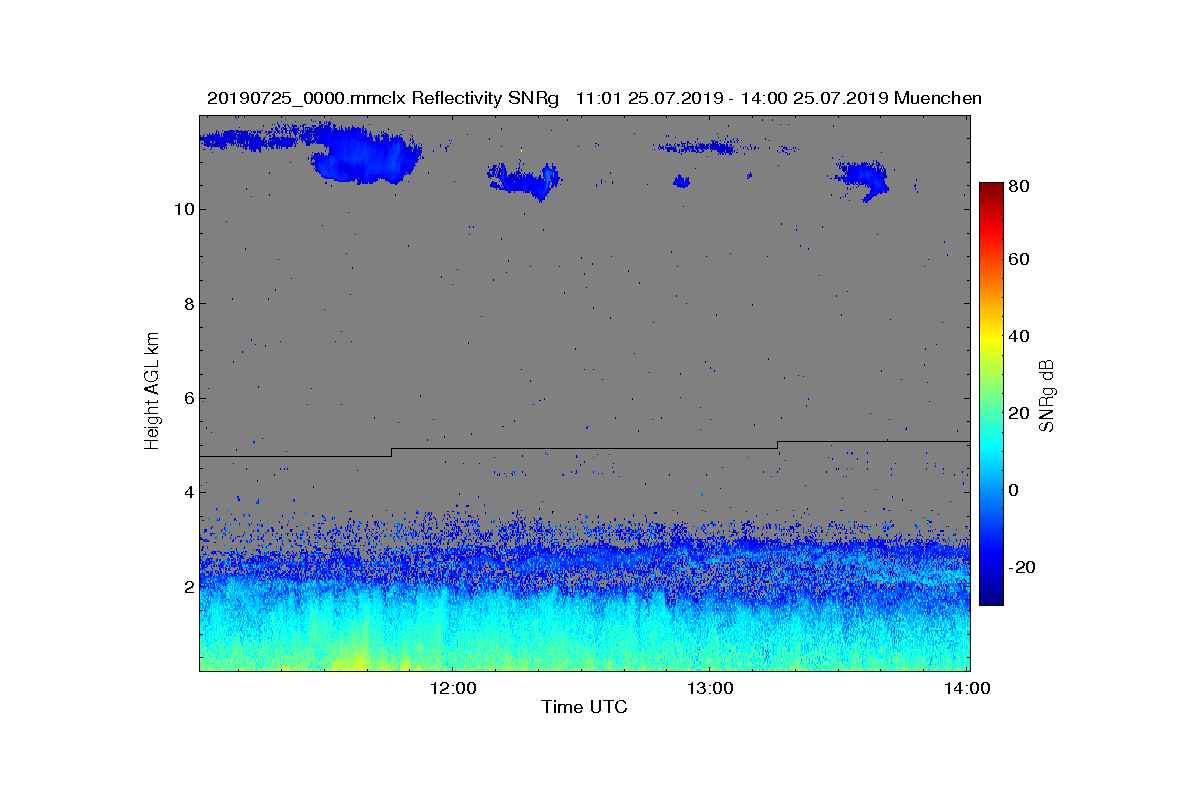Click the colorbar value label 20
The image size is (1200, 800).
pos(1021,413)
